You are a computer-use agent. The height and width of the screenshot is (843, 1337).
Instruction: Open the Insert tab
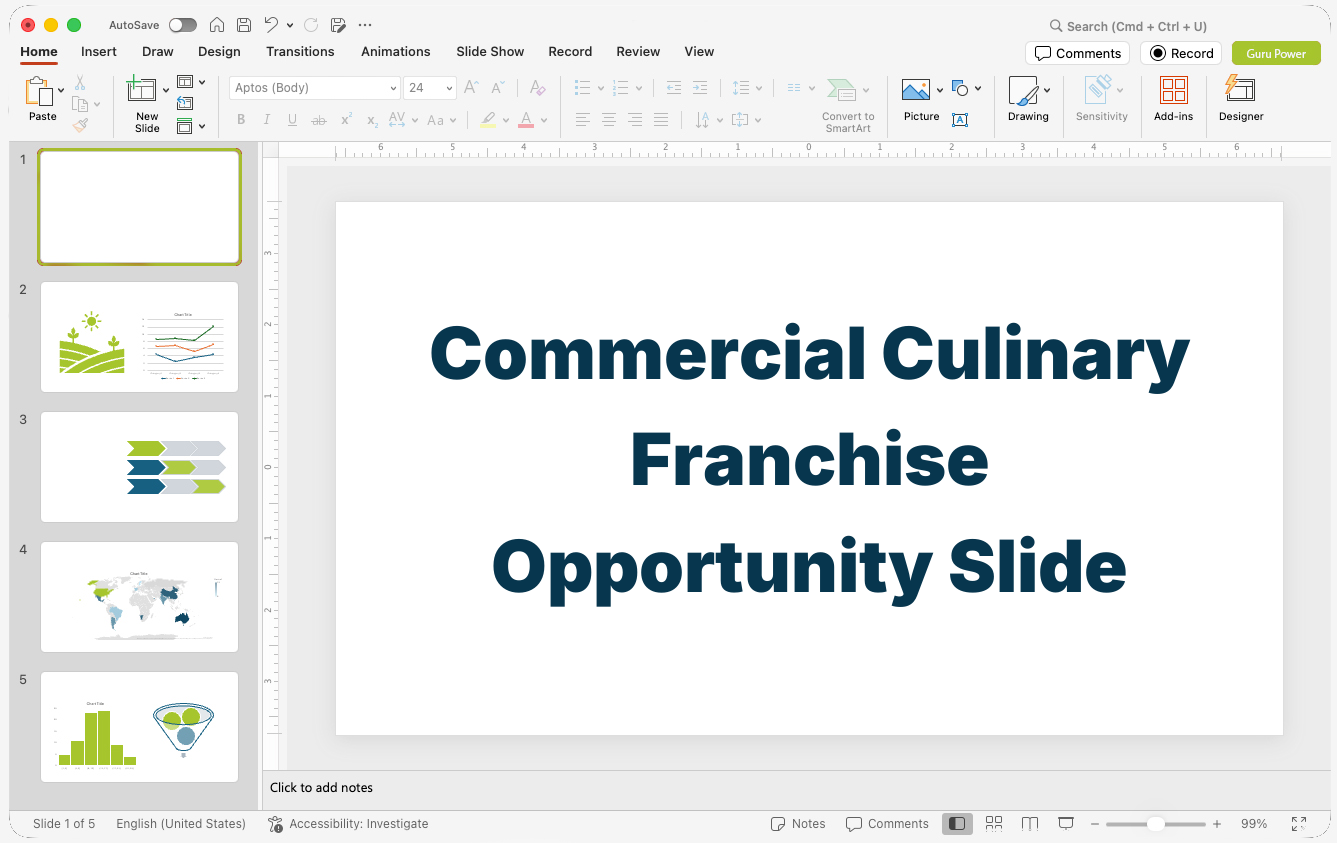click(99, 51)
